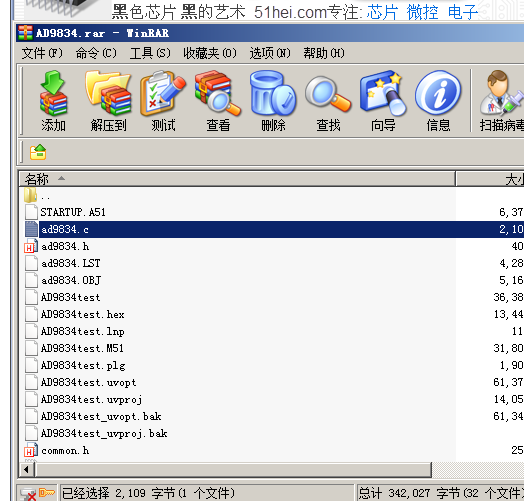Select the STARTUP.A51 file

coord(73,212)
